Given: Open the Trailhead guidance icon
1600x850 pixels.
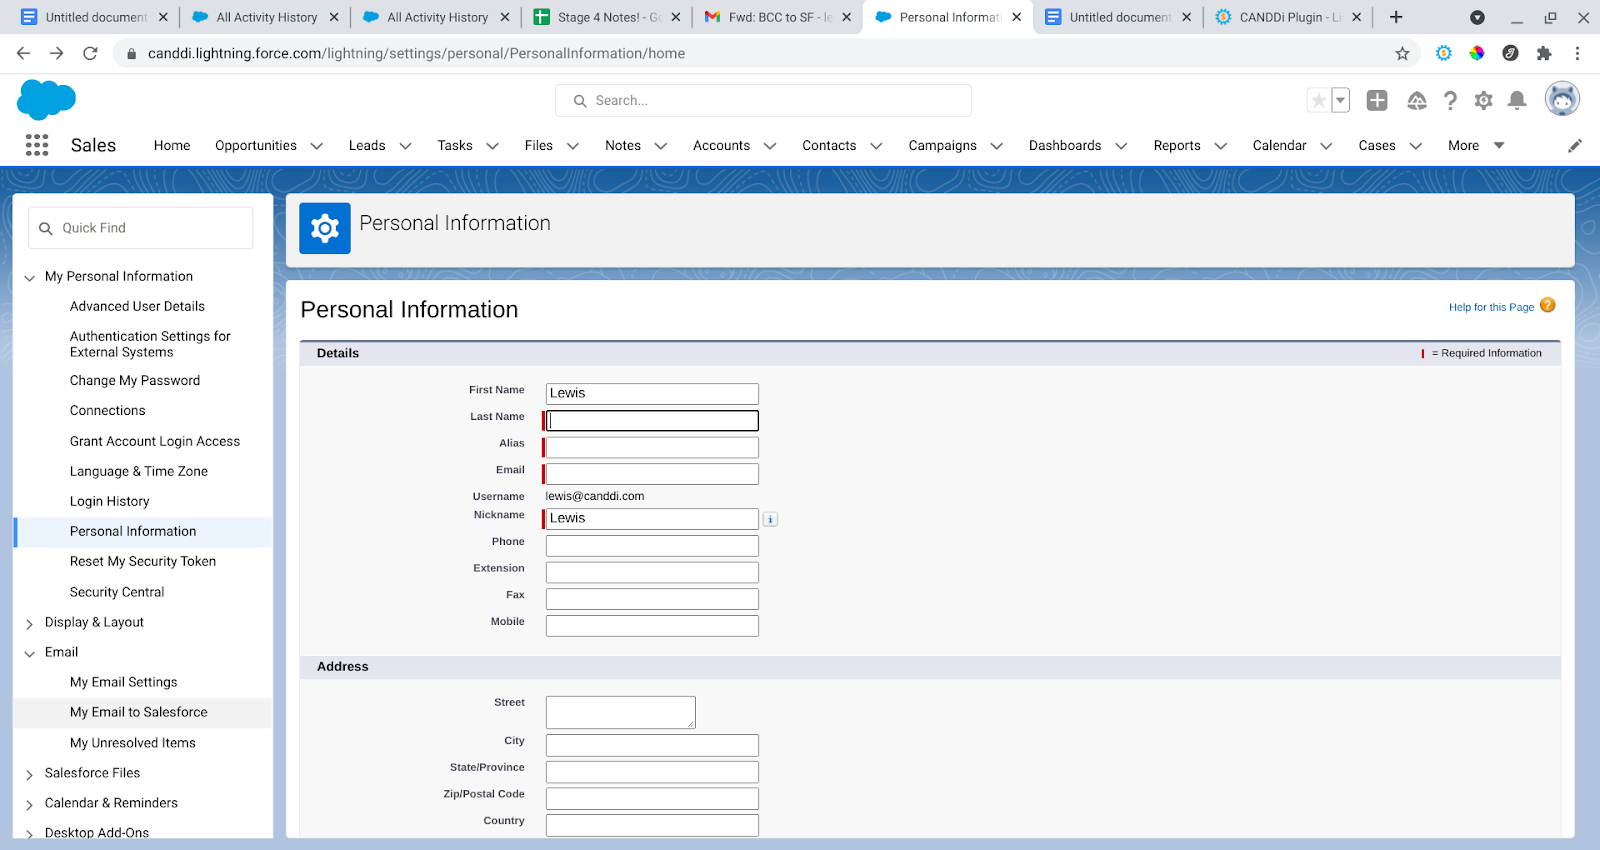Looking at the screenshot, I should [1417, 100].
